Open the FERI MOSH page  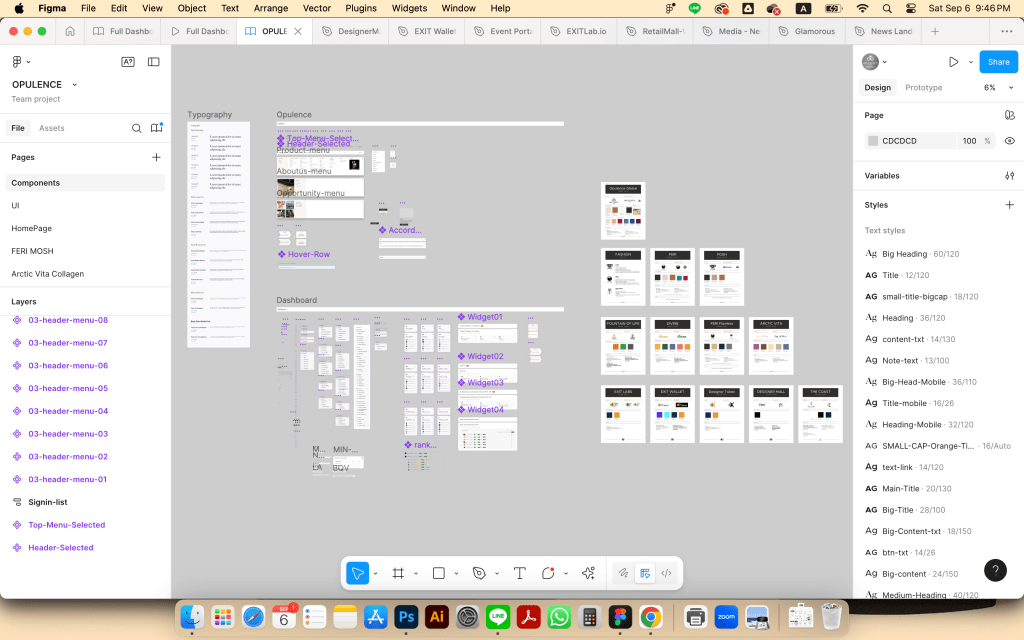[32, 251]
